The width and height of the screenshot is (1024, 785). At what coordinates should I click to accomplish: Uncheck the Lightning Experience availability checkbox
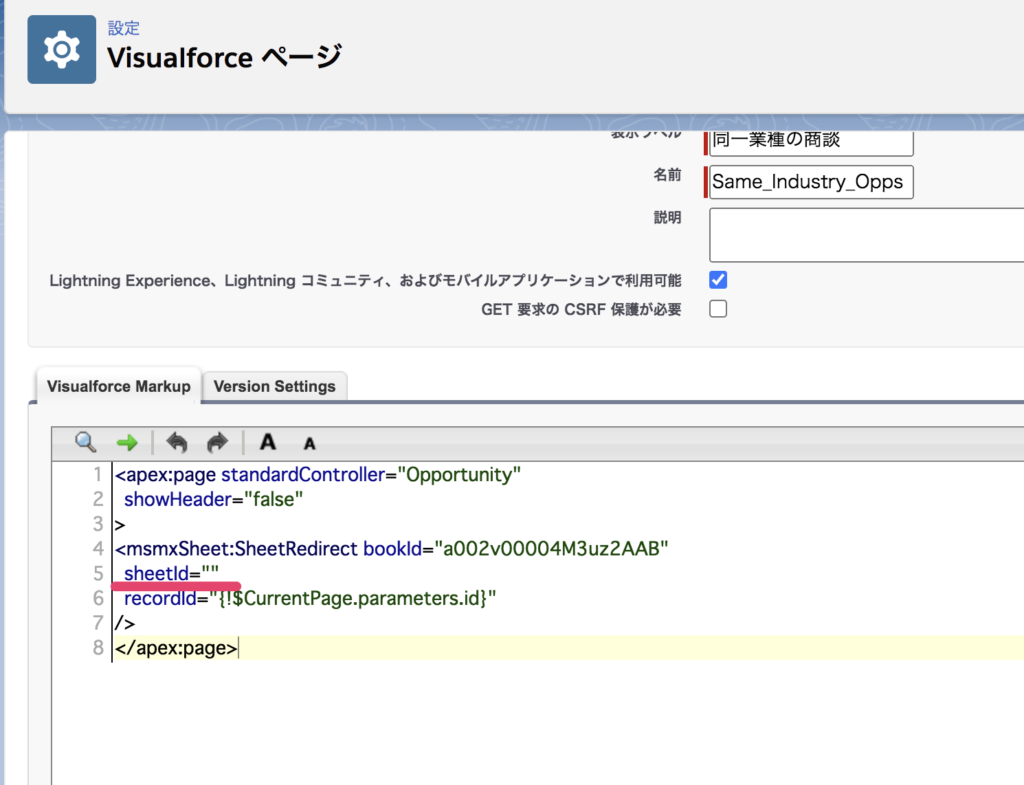(x=718, y=280)
